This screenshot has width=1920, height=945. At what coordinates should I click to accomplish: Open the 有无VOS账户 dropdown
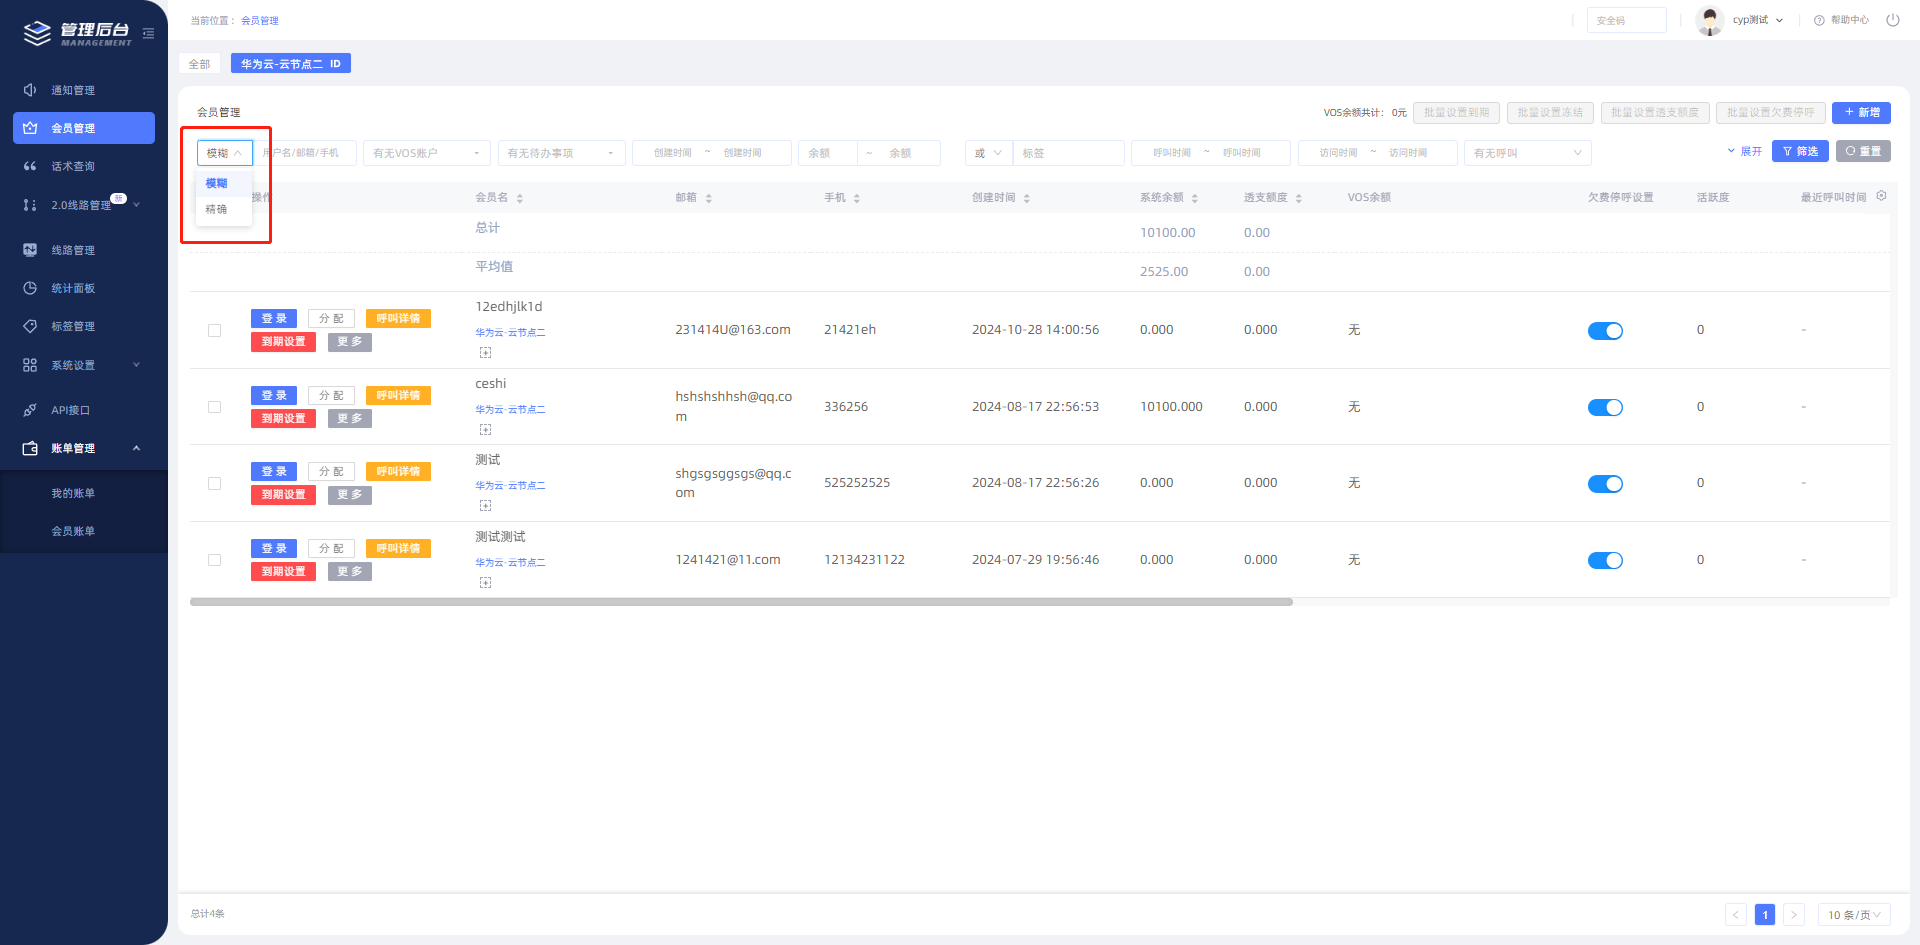tap(427, 153)
